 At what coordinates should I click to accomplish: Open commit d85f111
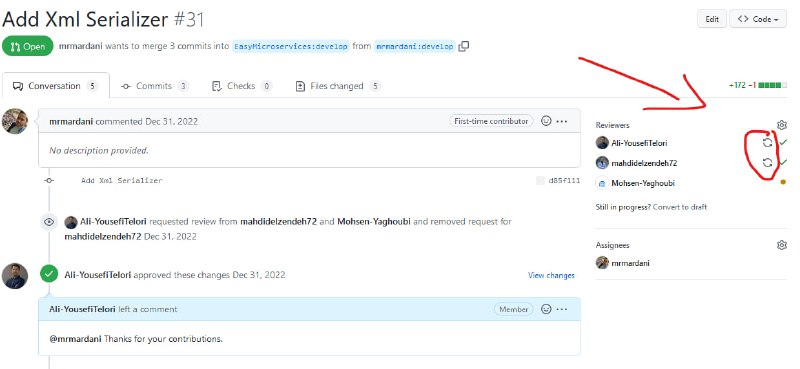coord(564,181)
